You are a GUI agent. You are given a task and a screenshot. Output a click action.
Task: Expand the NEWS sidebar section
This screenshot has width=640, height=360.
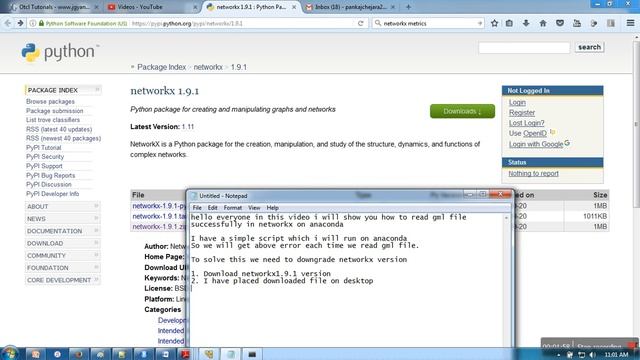pos(63,218)
